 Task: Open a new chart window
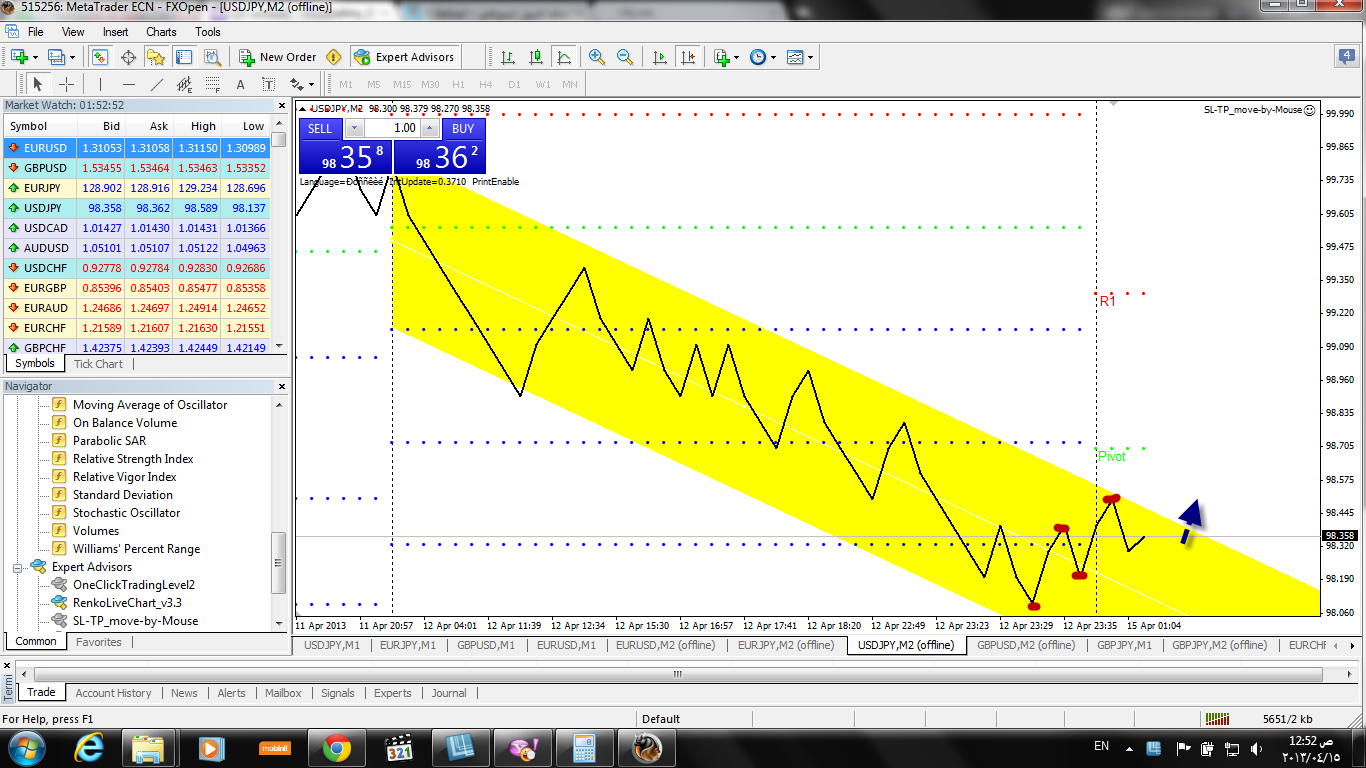point(19,57)
